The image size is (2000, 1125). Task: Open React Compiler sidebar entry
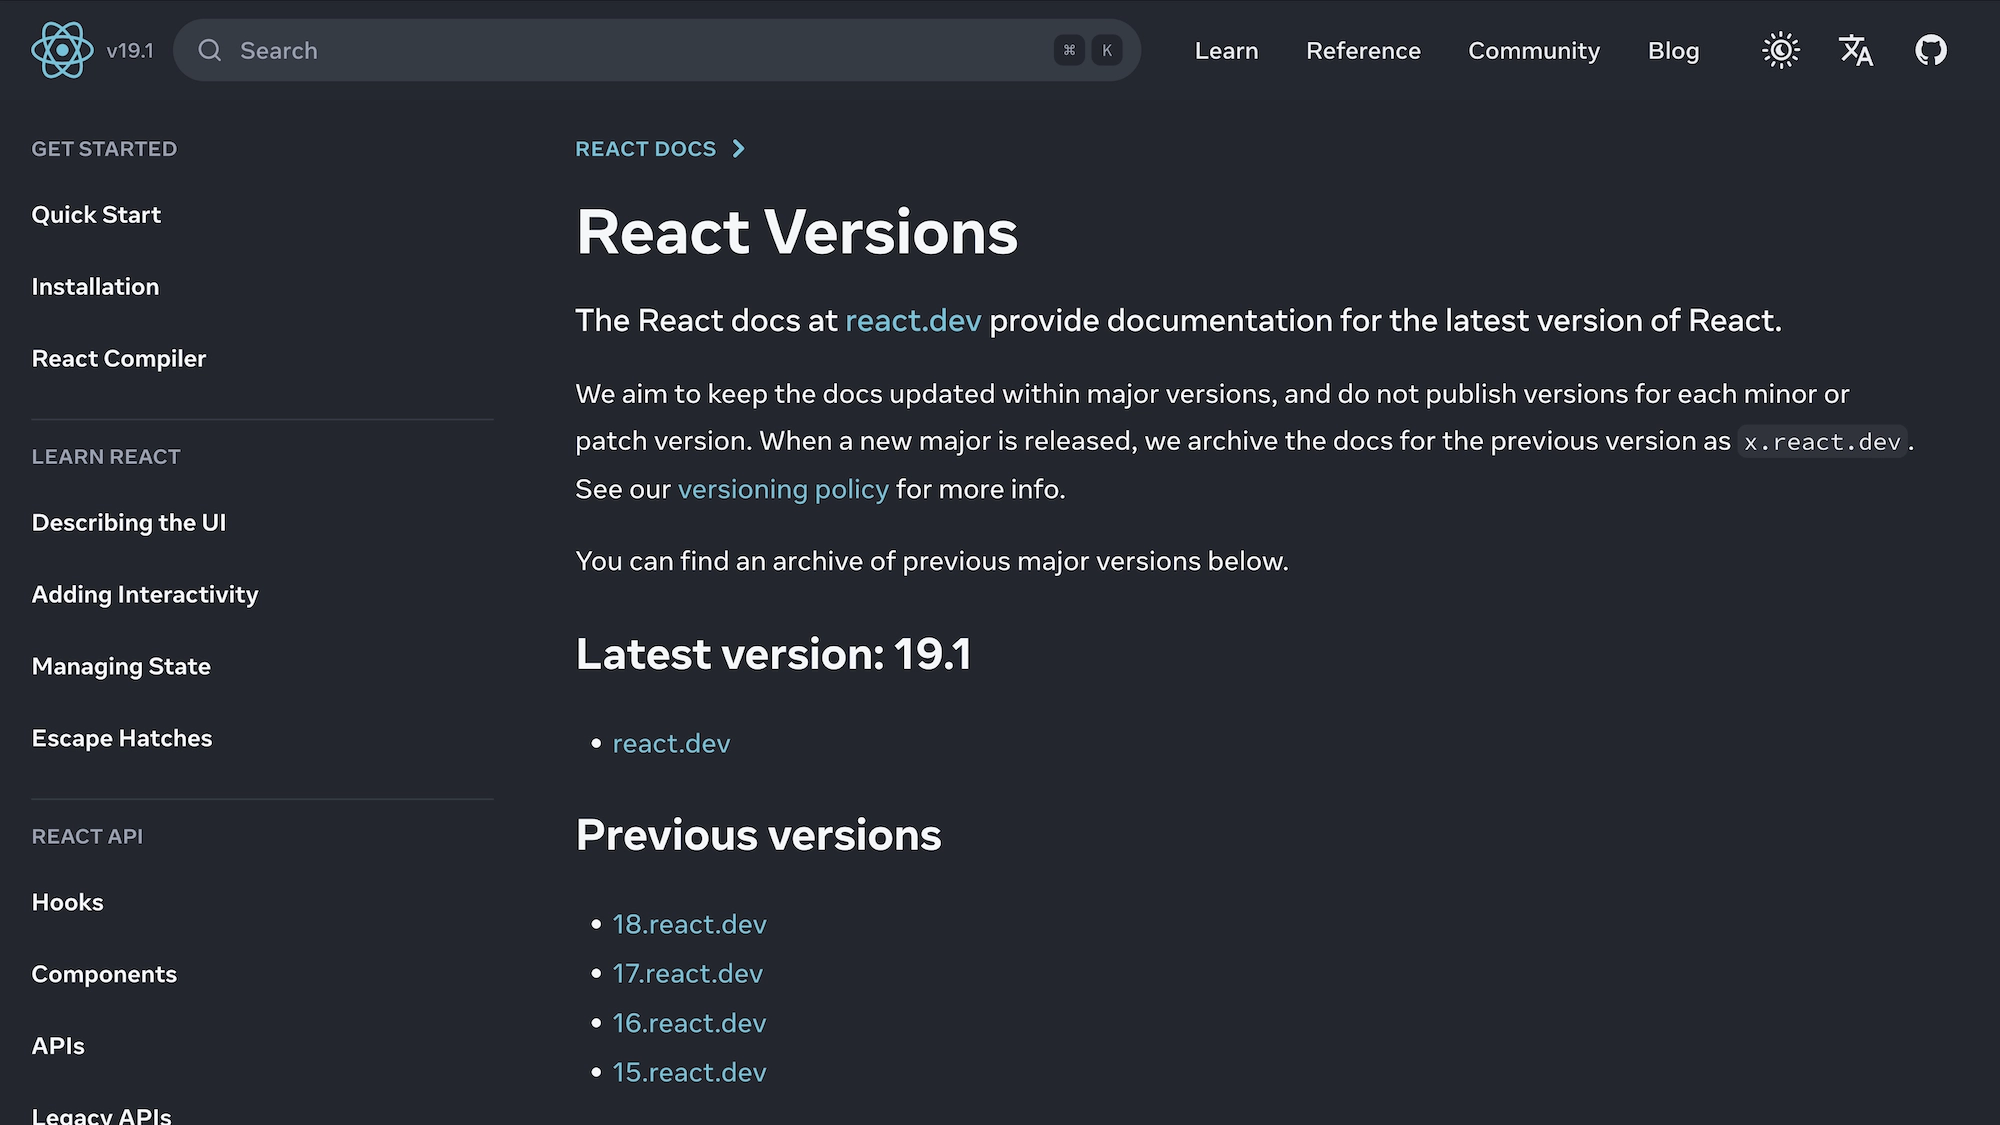tap(118, 359)
